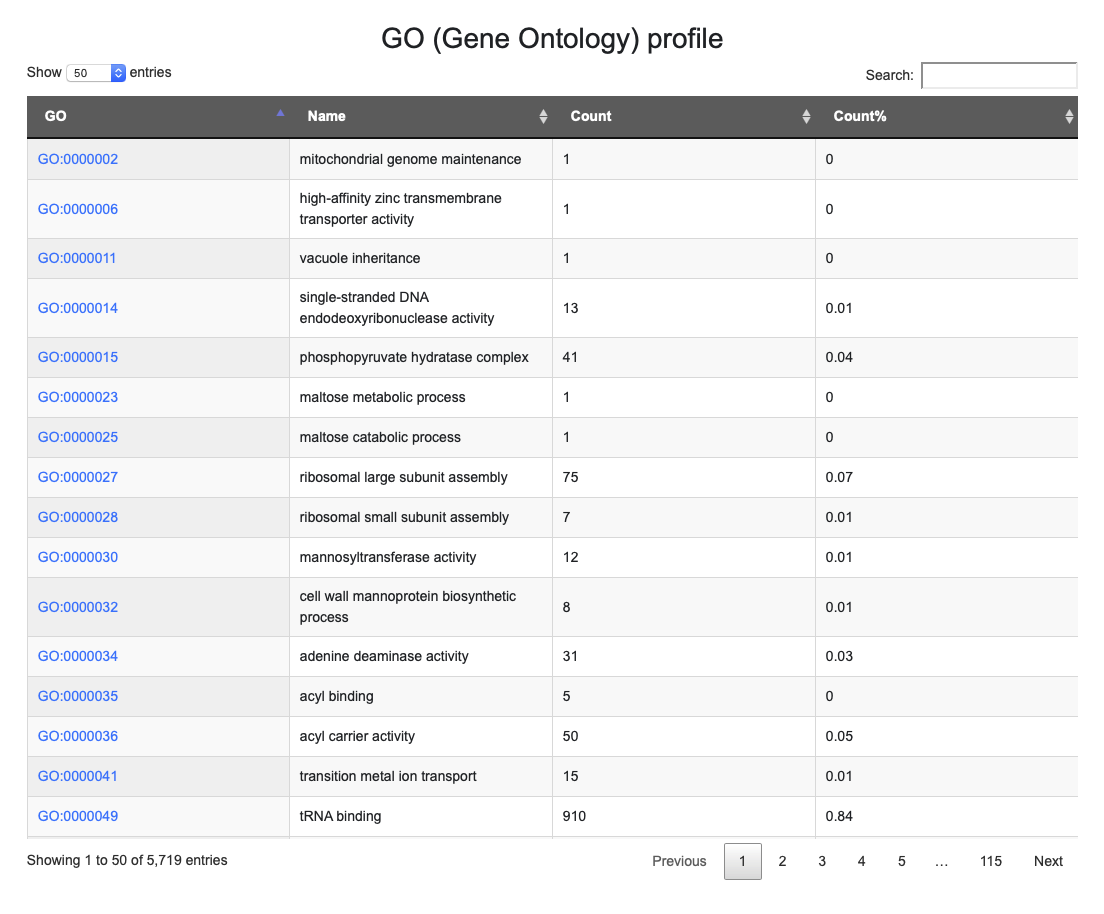Click the Previous pagination button
The width and height of the screenshot is (1104, 914).
click(x=679, y=861)
